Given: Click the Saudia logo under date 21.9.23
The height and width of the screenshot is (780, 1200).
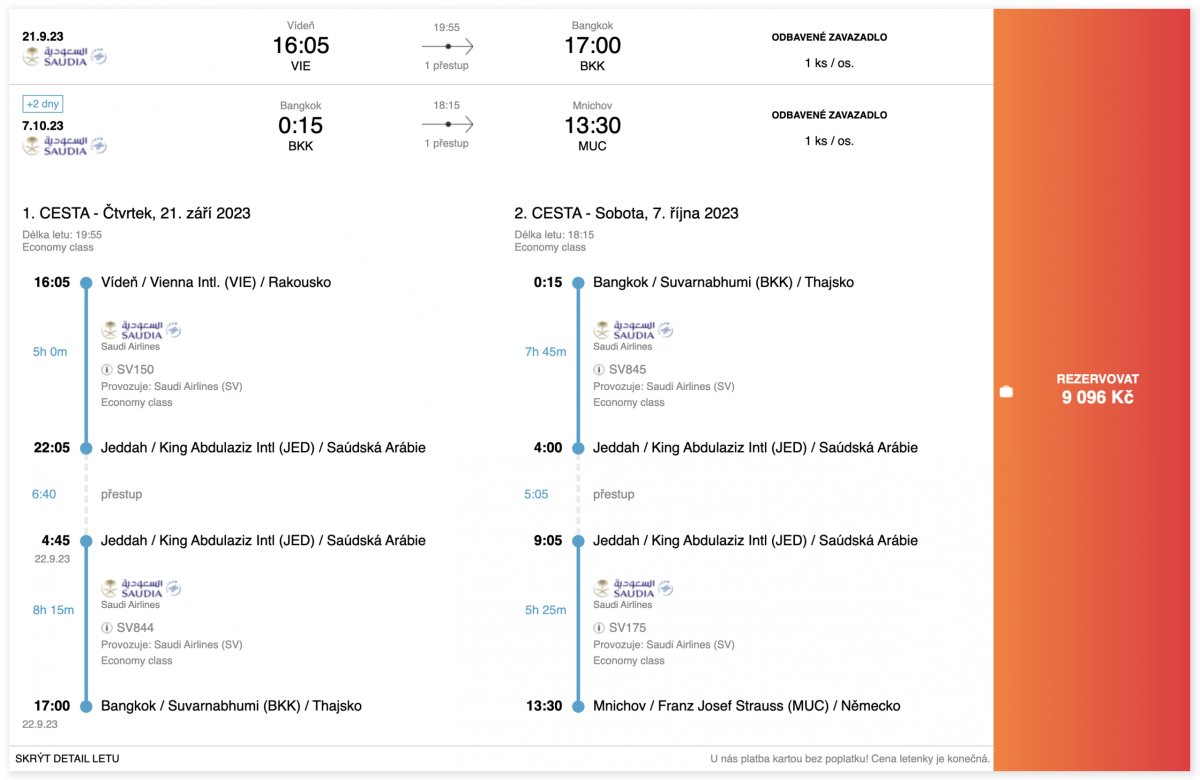Looking at the screenshot, I should coord(65,57).
